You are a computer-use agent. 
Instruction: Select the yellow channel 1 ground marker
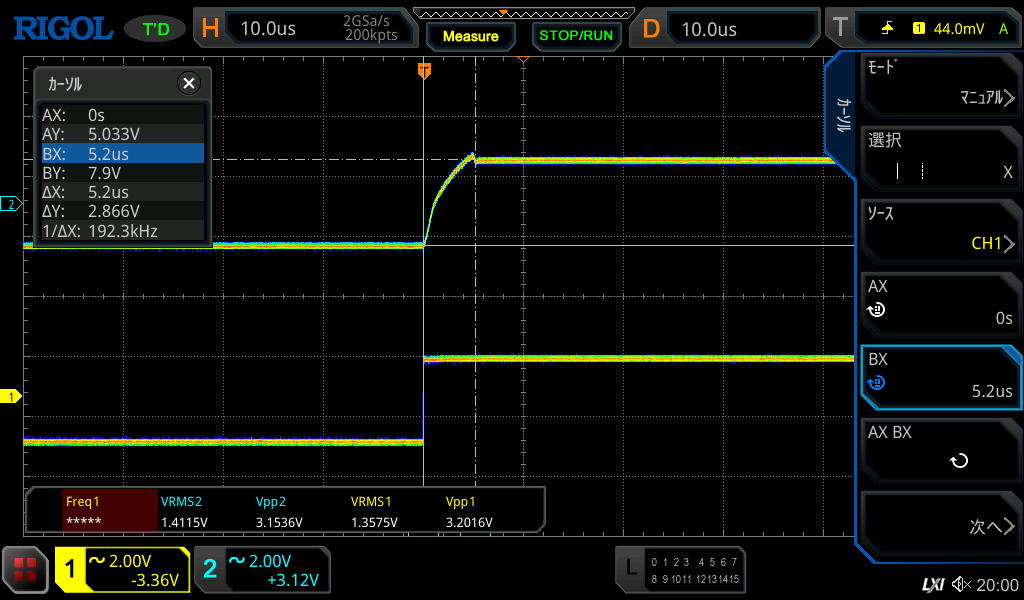[11, 397]
